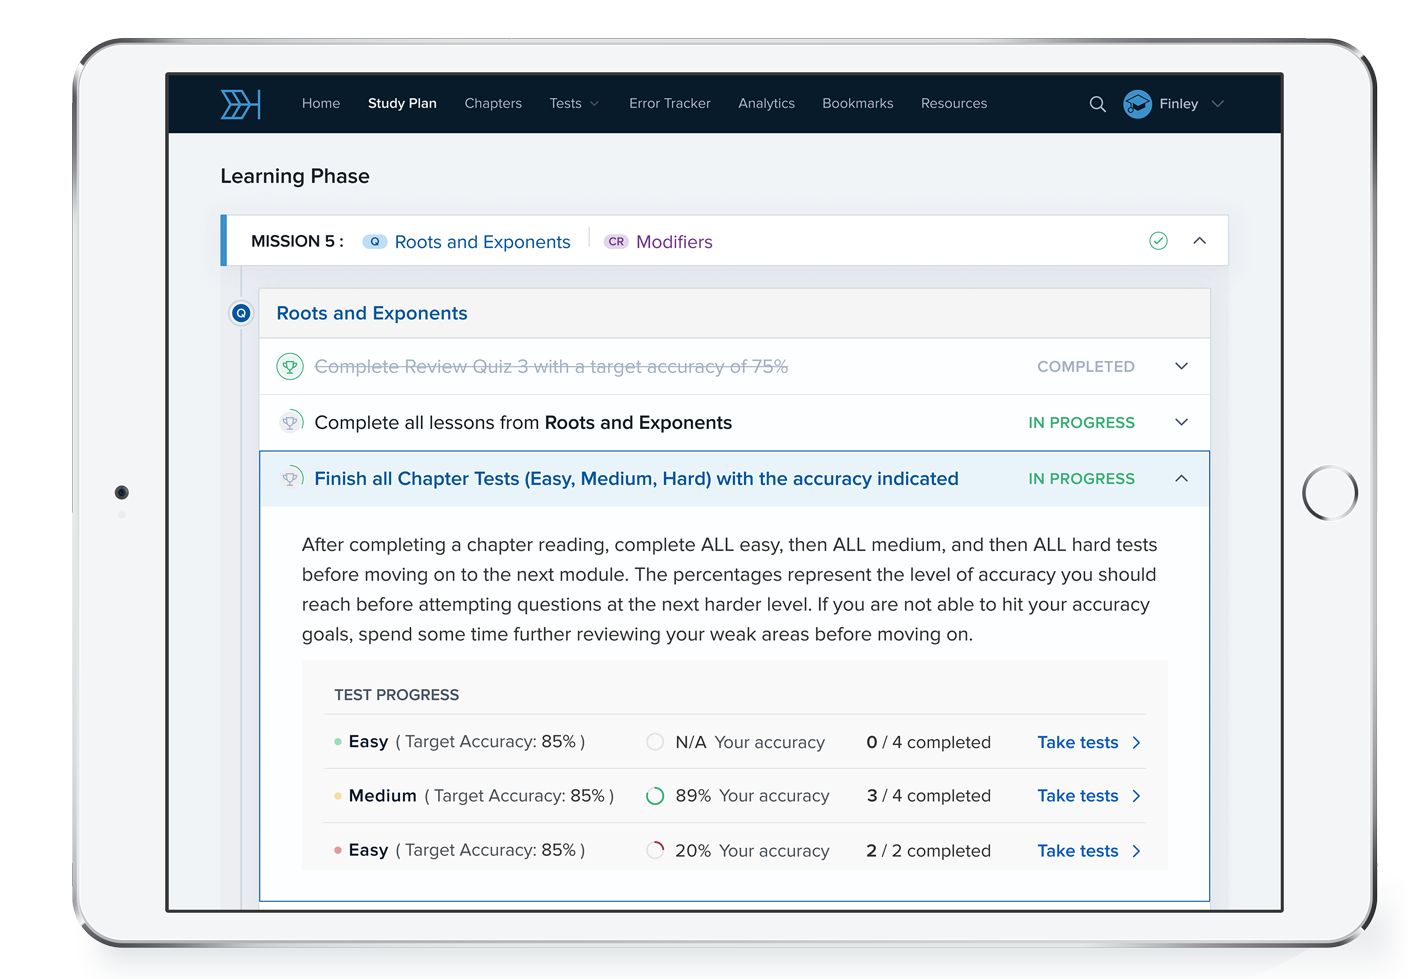Click the N/A accuracy circle indicator
The image size is (1408, 979).
coord(655,742)
